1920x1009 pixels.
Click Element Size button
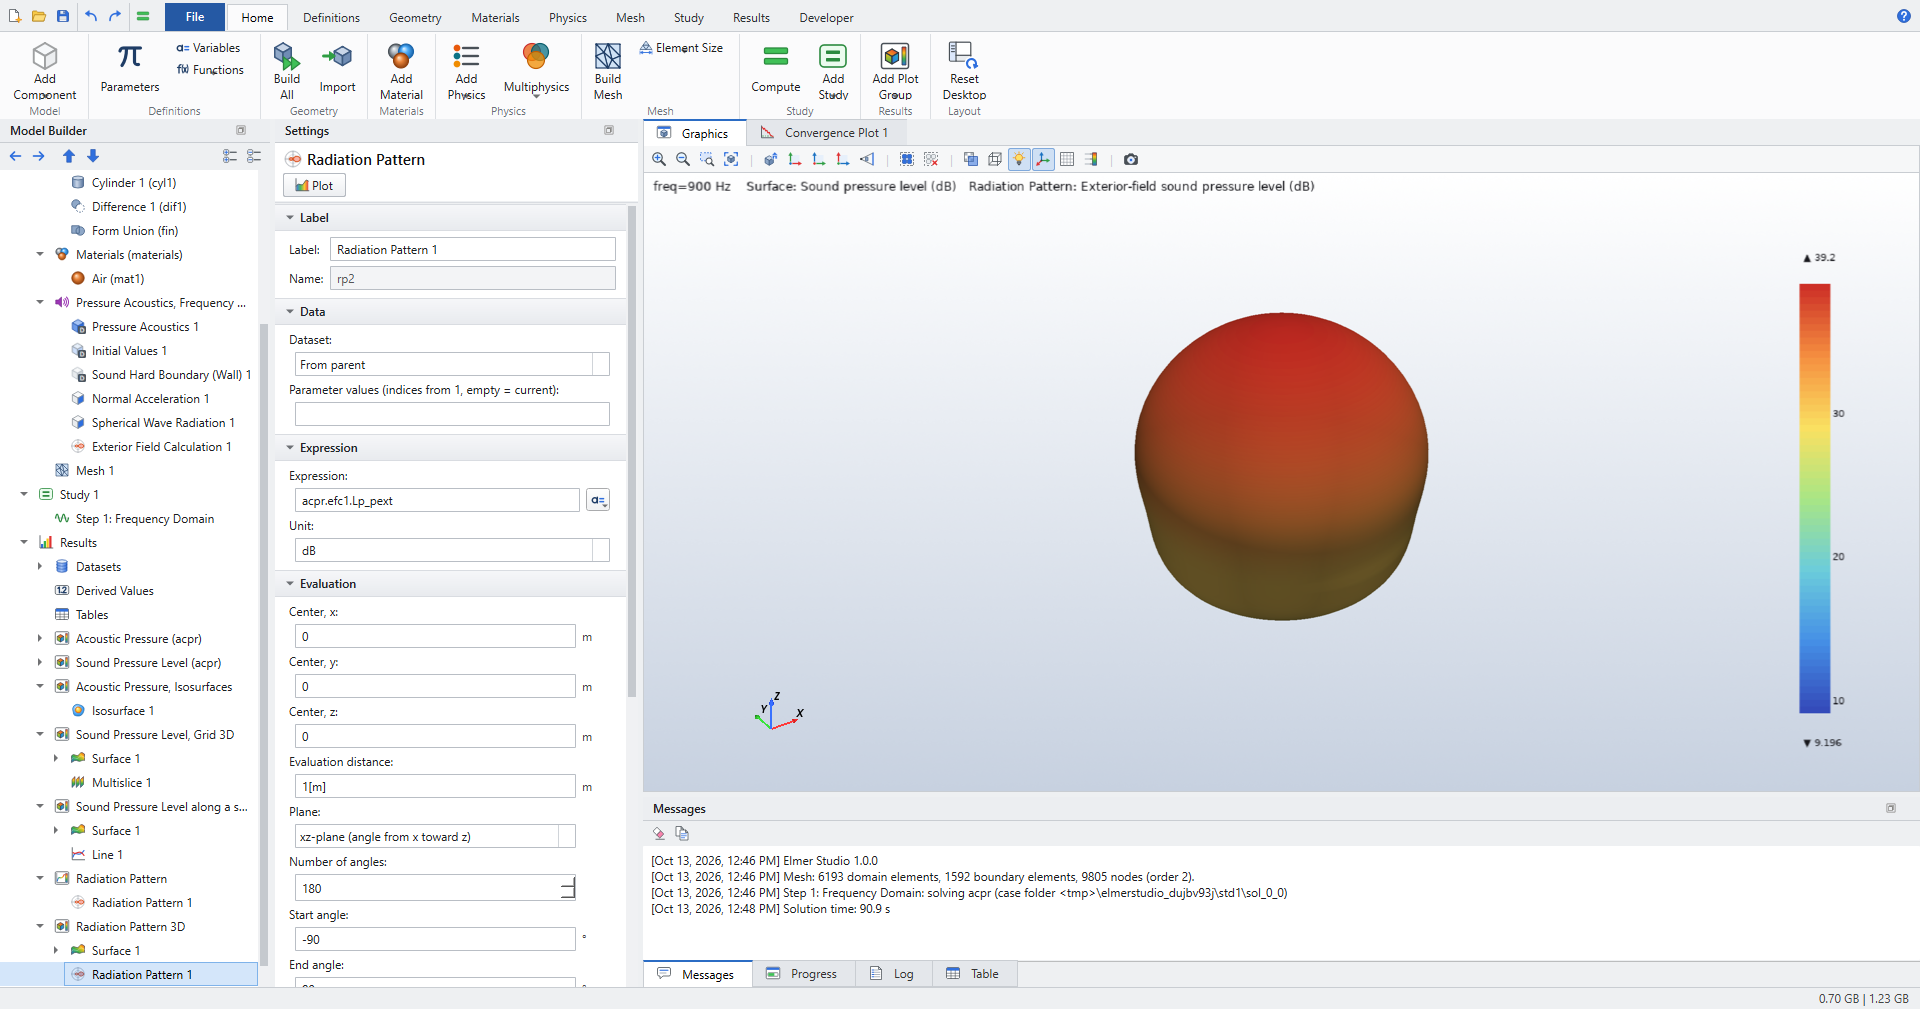[681, 48]
